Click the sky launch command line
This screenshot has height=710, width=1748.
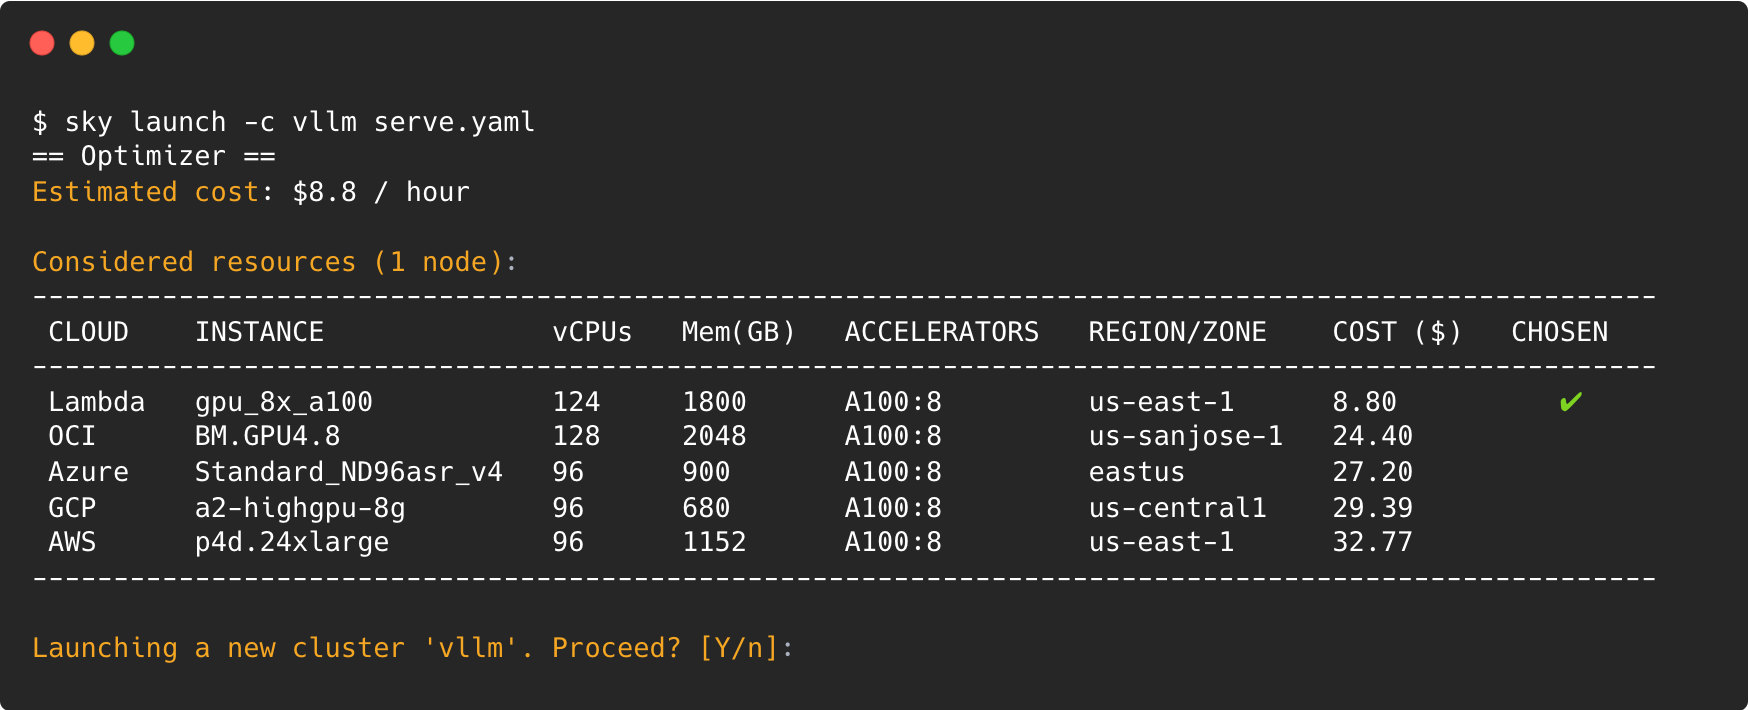click(x=284, y=122)
